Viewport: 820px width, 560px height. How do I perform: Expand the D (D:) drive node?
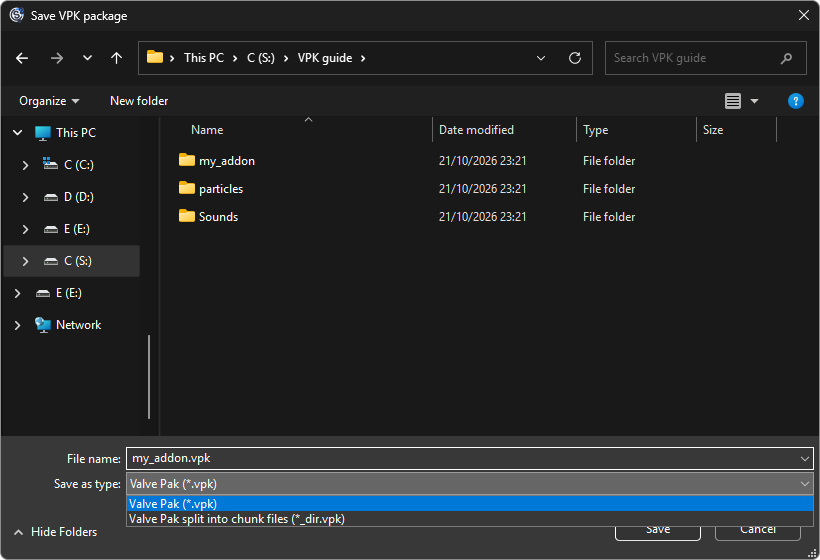(x=25, y=197)
